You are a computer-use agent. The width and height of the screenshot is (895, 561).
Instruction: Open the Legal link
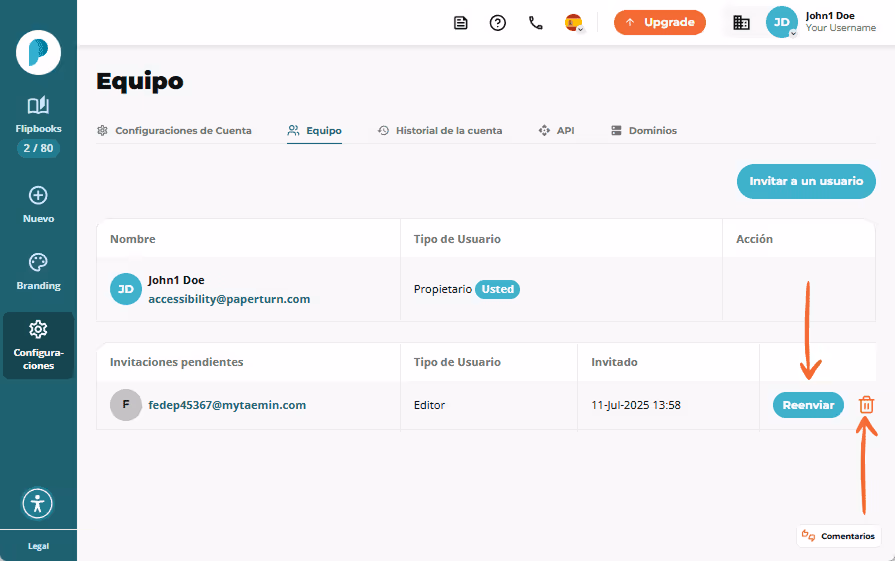[x=38, y=546]
